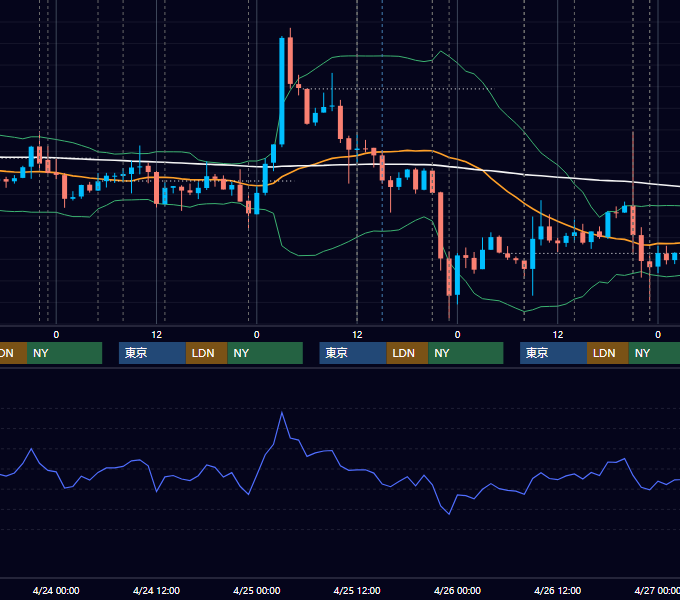Screen dimensions: 680x600
Task: Click the orange moving average line
Action: pyautogui.click(x=408, y=150)
